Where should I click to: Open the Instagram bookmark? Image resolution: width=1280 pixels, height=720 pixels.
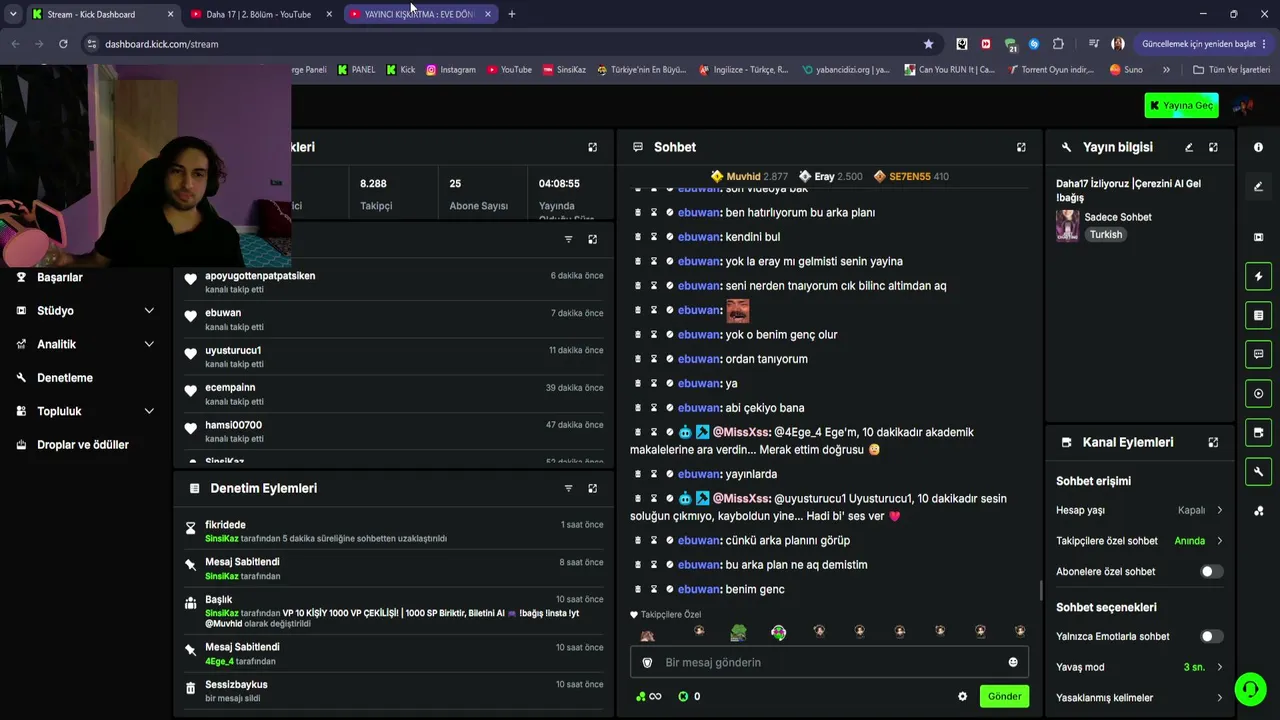click(450, 70)
